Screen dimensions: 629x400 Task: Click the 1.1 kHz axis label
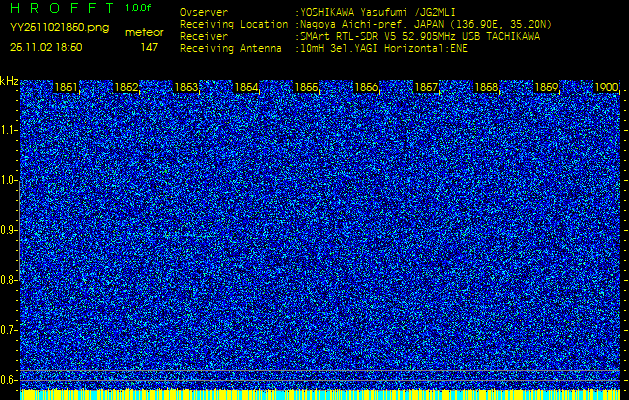point(8,130)
